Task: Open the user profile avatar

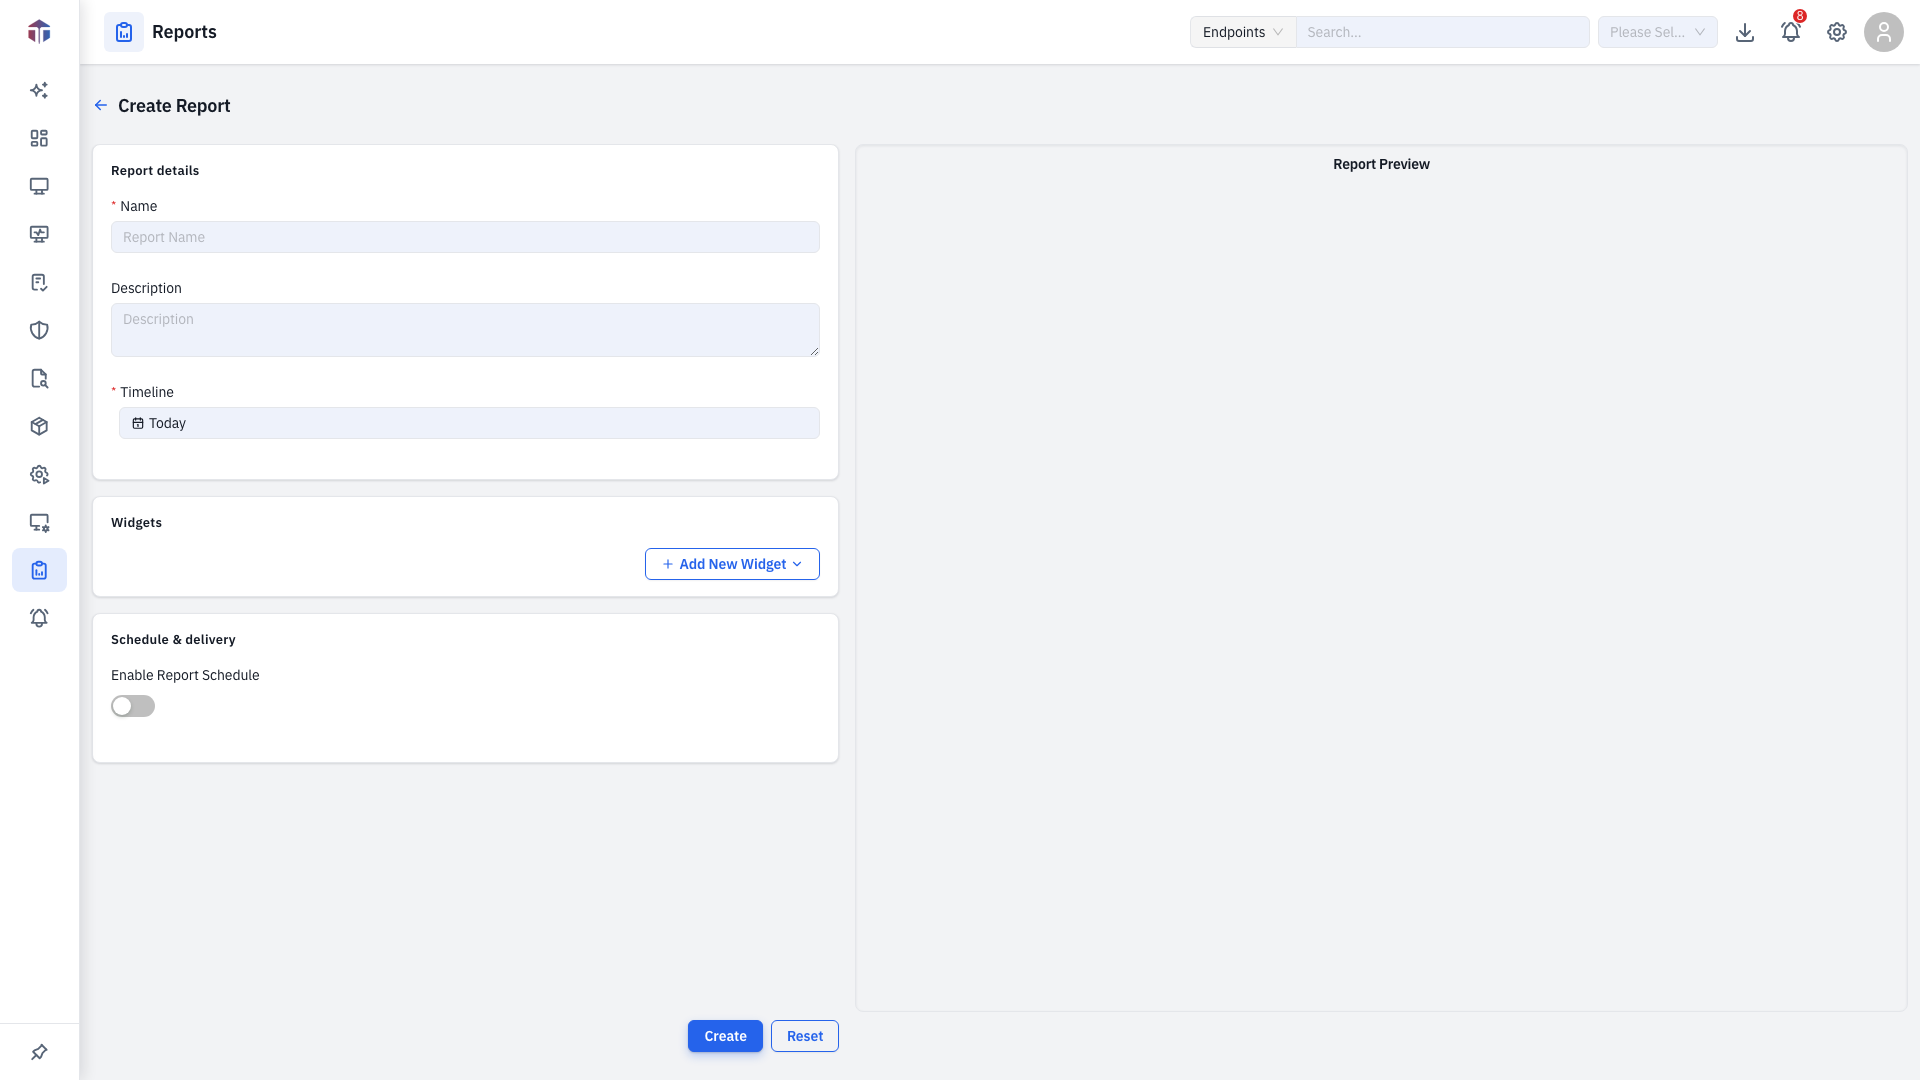Action: 1884,32
